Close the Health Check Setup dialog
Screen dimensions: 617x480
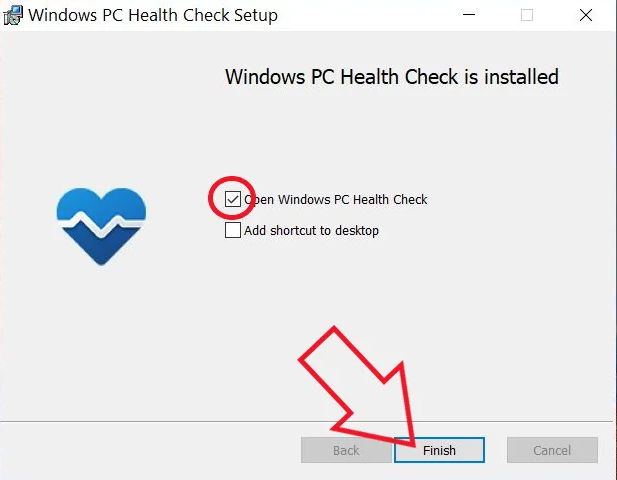pos(586,15)
